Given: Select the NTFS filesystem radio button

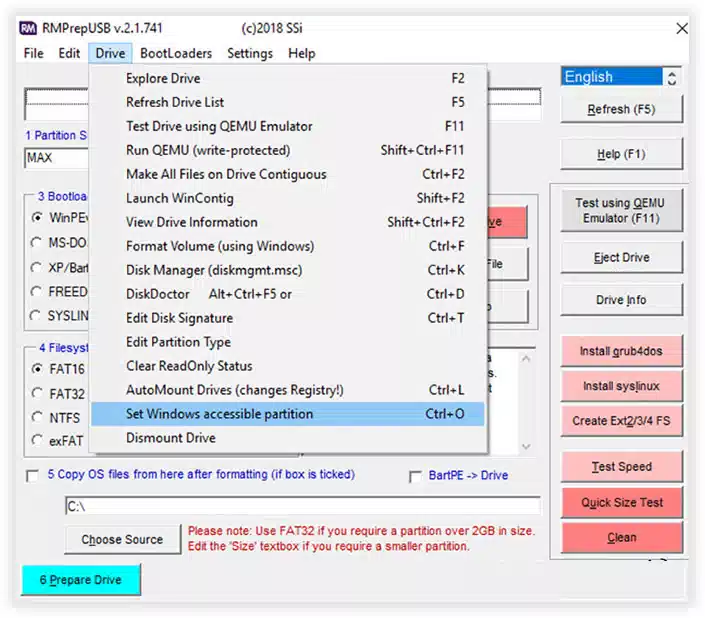Looking at the screenshot, I should point(37,418).
